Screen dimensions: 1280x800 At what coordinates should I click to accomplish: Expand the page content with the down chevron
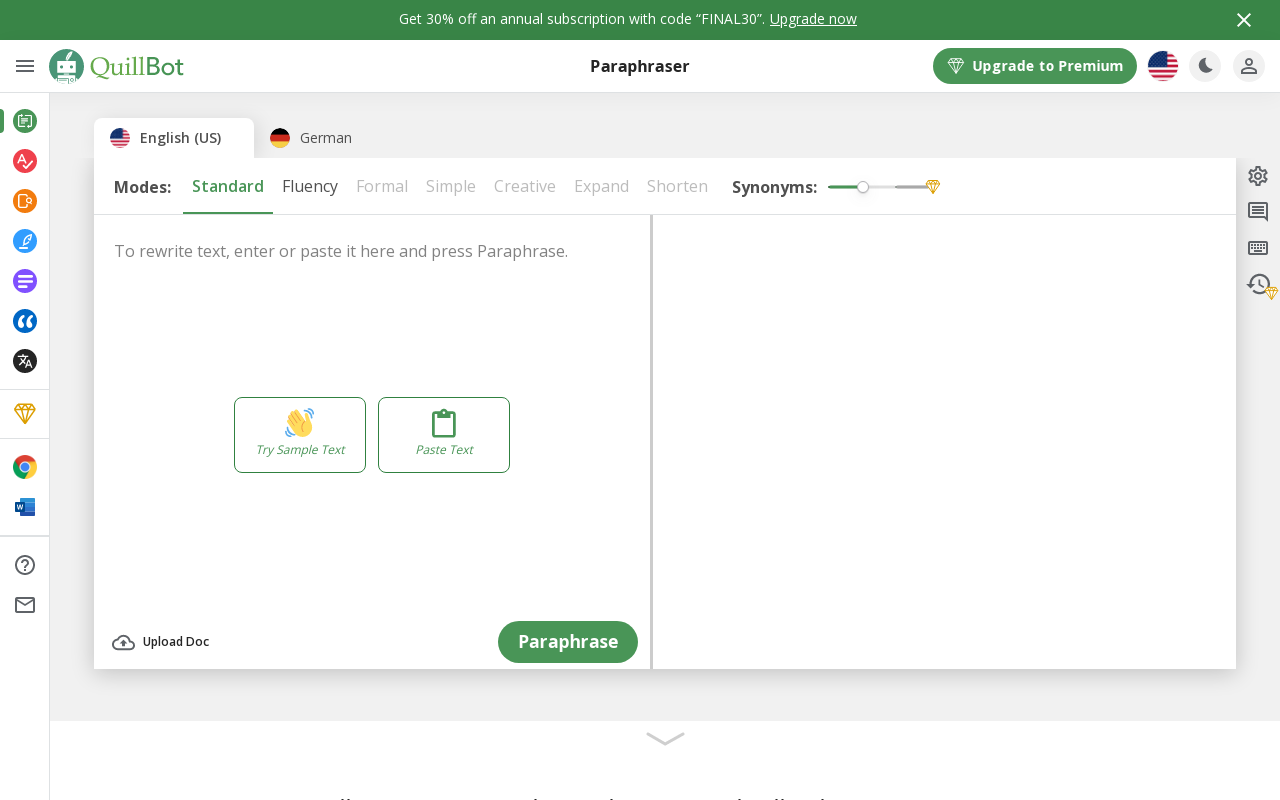664,739
